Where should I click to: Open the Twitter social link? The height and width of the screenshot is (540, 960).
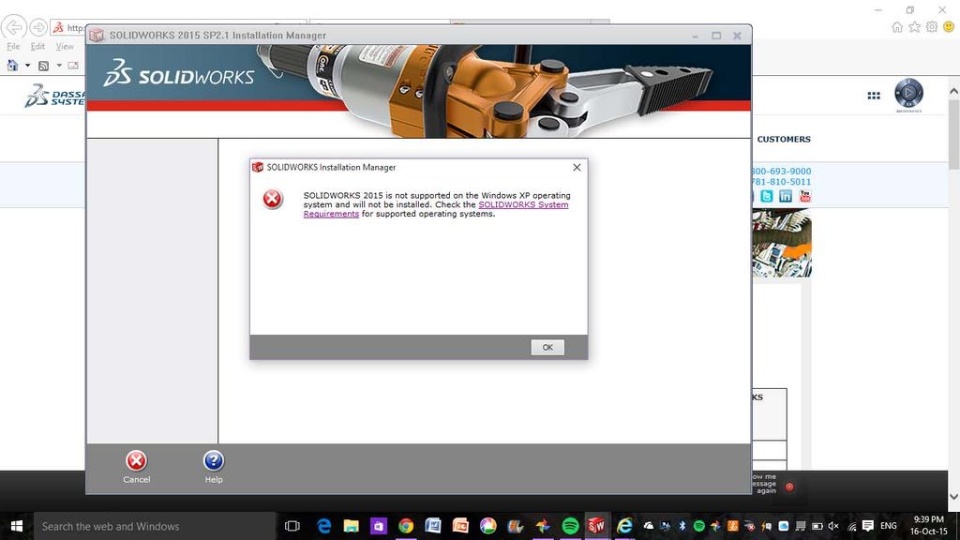pos(767,196)
